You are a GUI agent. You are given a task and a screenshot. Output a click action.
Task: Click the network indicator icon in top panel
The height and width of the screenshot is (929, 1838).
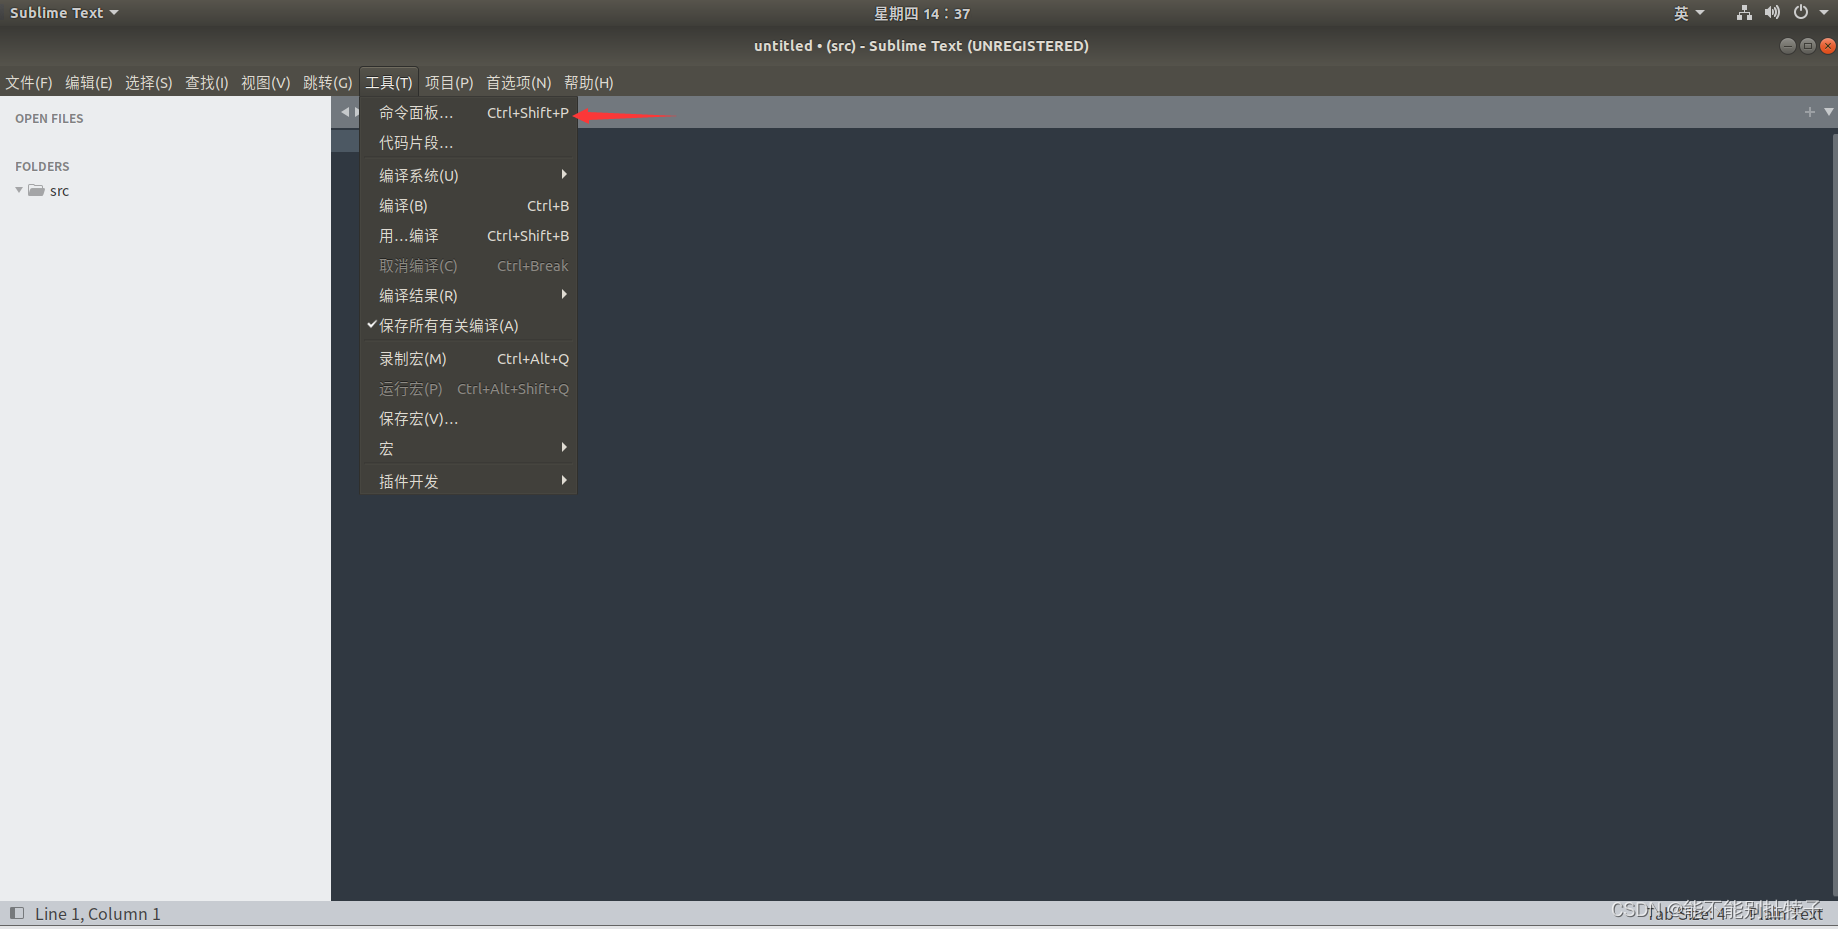[1743, 12]
